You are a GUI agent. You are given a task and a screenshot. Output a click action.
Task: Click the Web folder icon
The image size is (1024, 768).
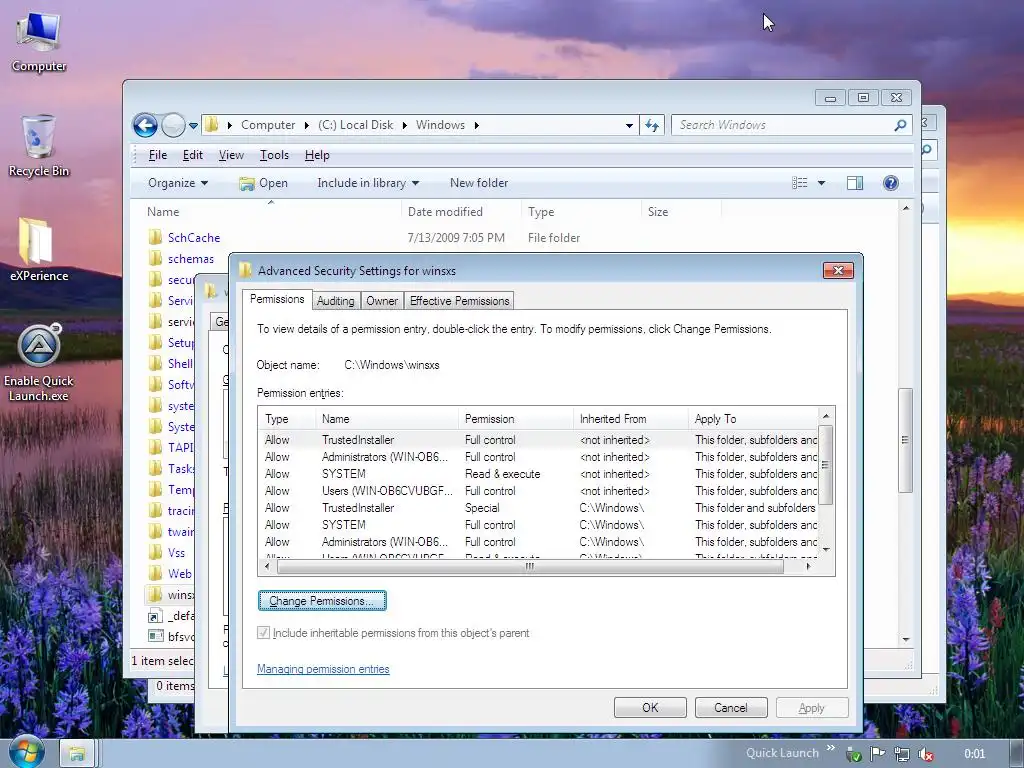(x=155, y=573)
